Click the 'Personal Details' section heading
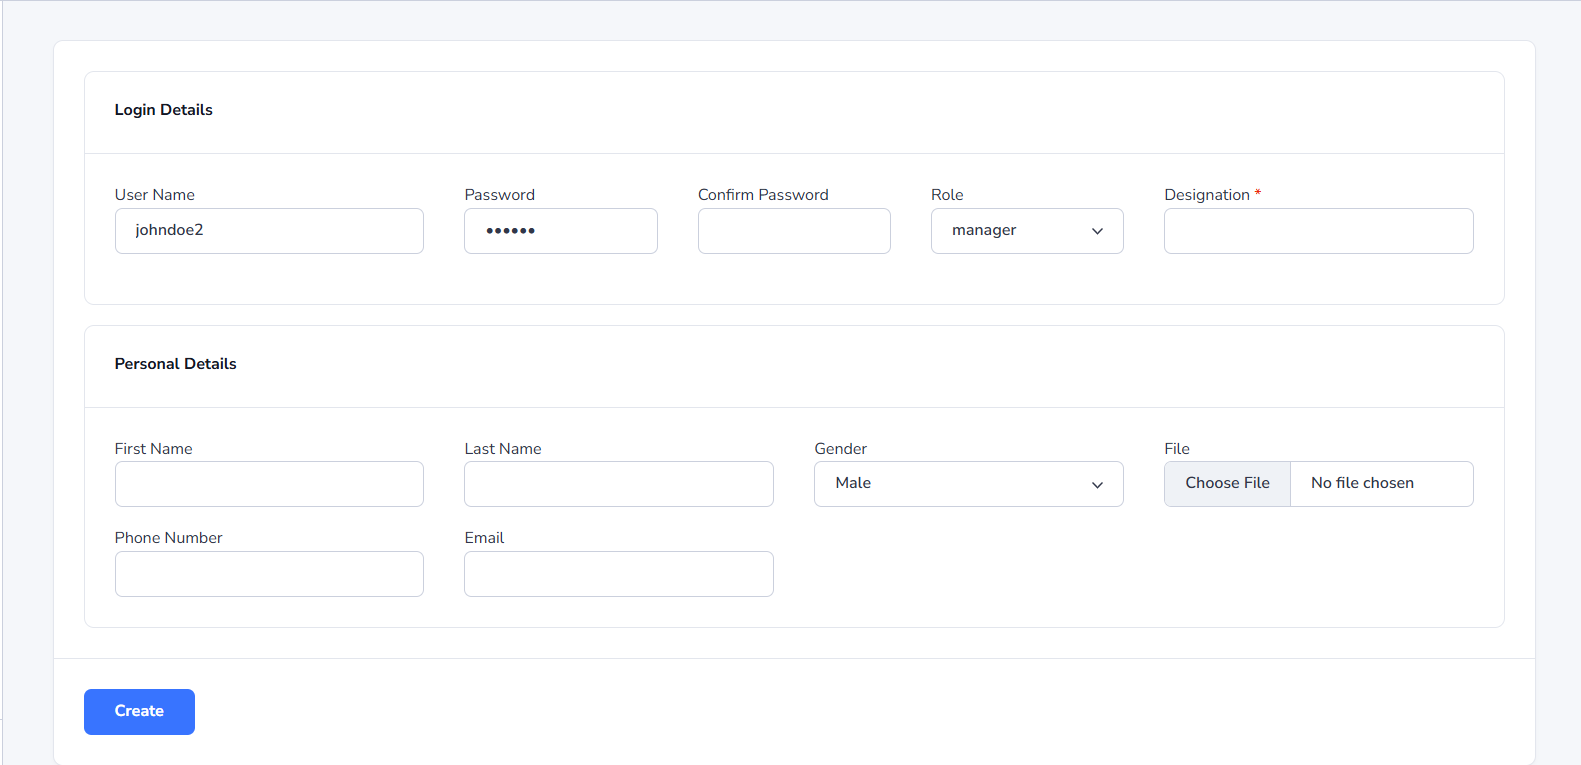This screenshot has width=1581, height=765. pyautogui.click(x=176, y=364)
